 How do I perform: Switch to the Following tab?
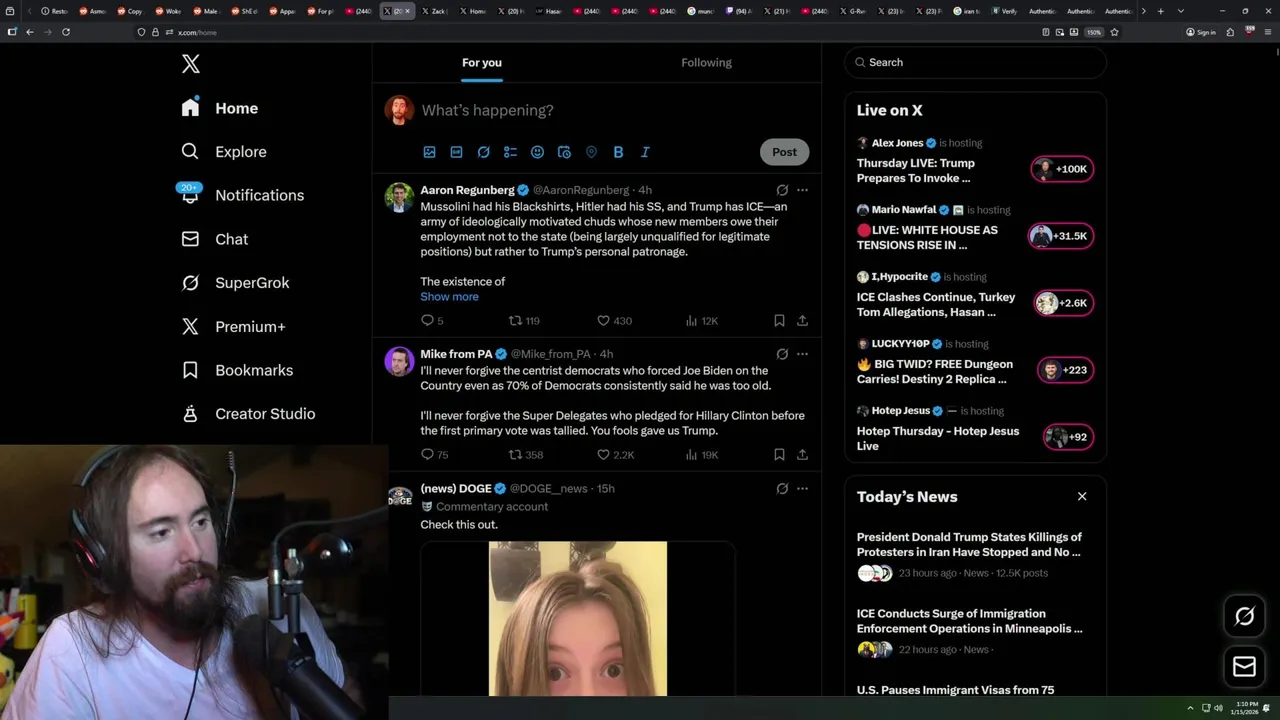(x=707, y=63)
